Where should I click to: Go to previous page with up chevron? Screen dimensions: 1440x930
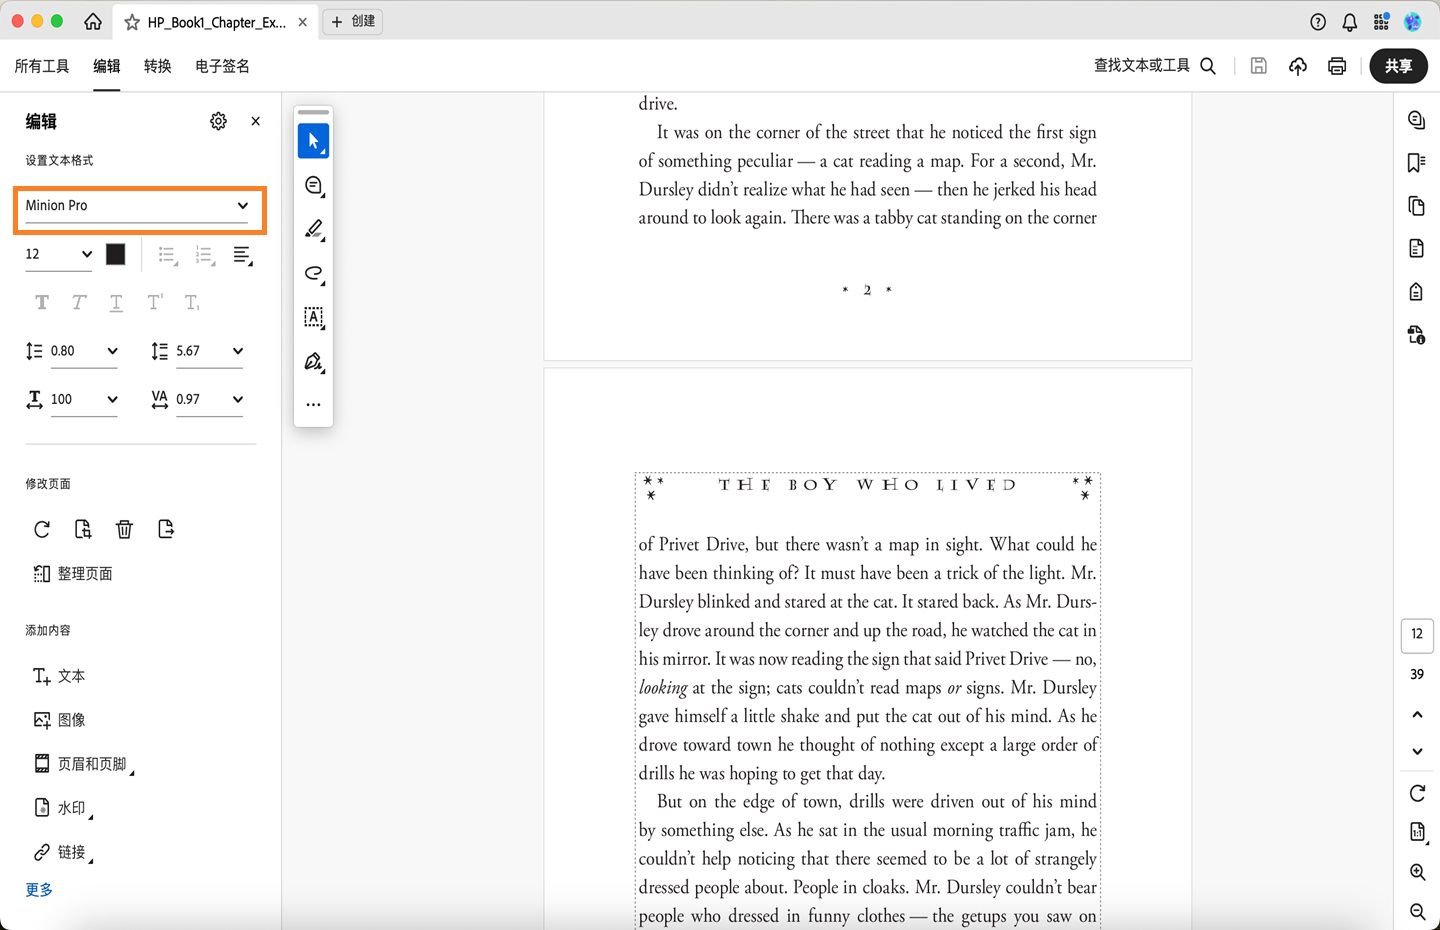point(1417,715)
